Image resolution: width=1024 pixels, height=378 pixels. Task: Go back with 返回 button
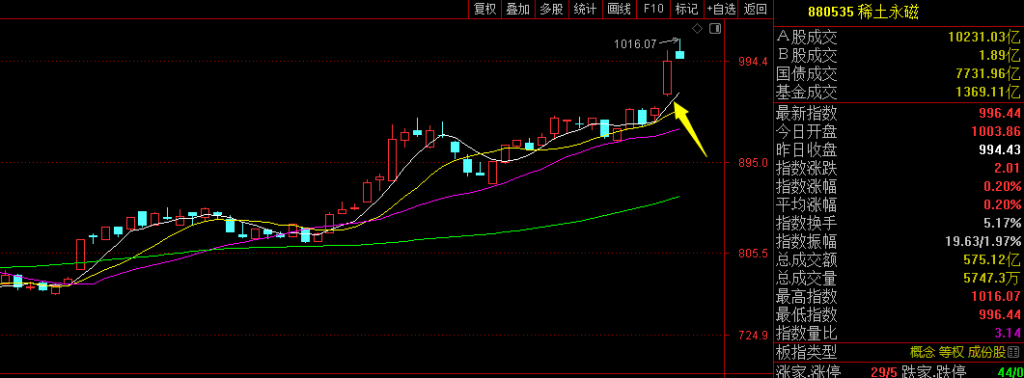click(756, 9)
